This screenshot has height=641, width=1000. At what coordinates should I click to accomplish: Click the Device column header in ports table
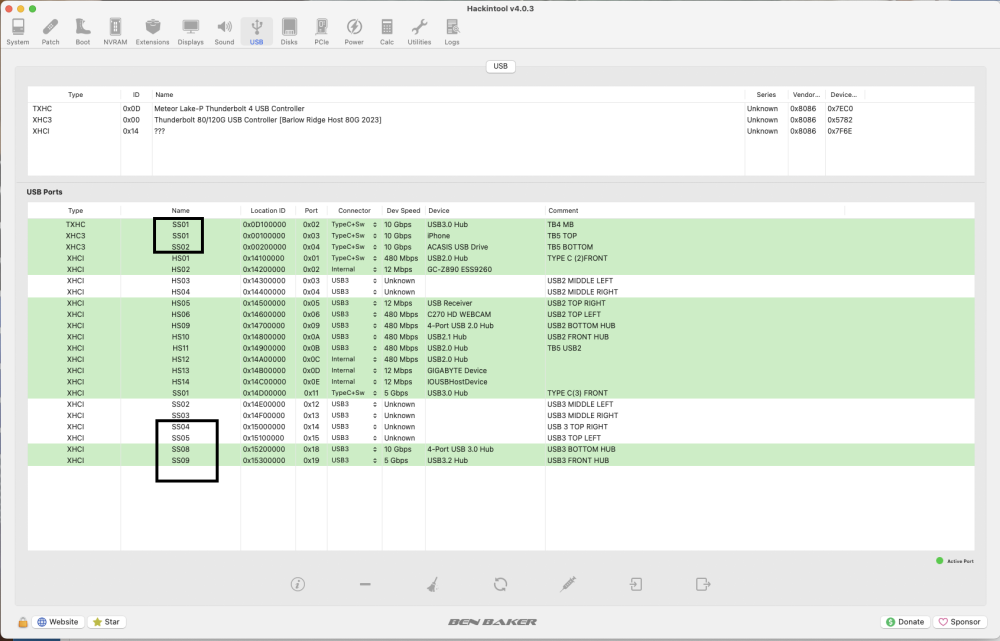[x=485, y=210]
